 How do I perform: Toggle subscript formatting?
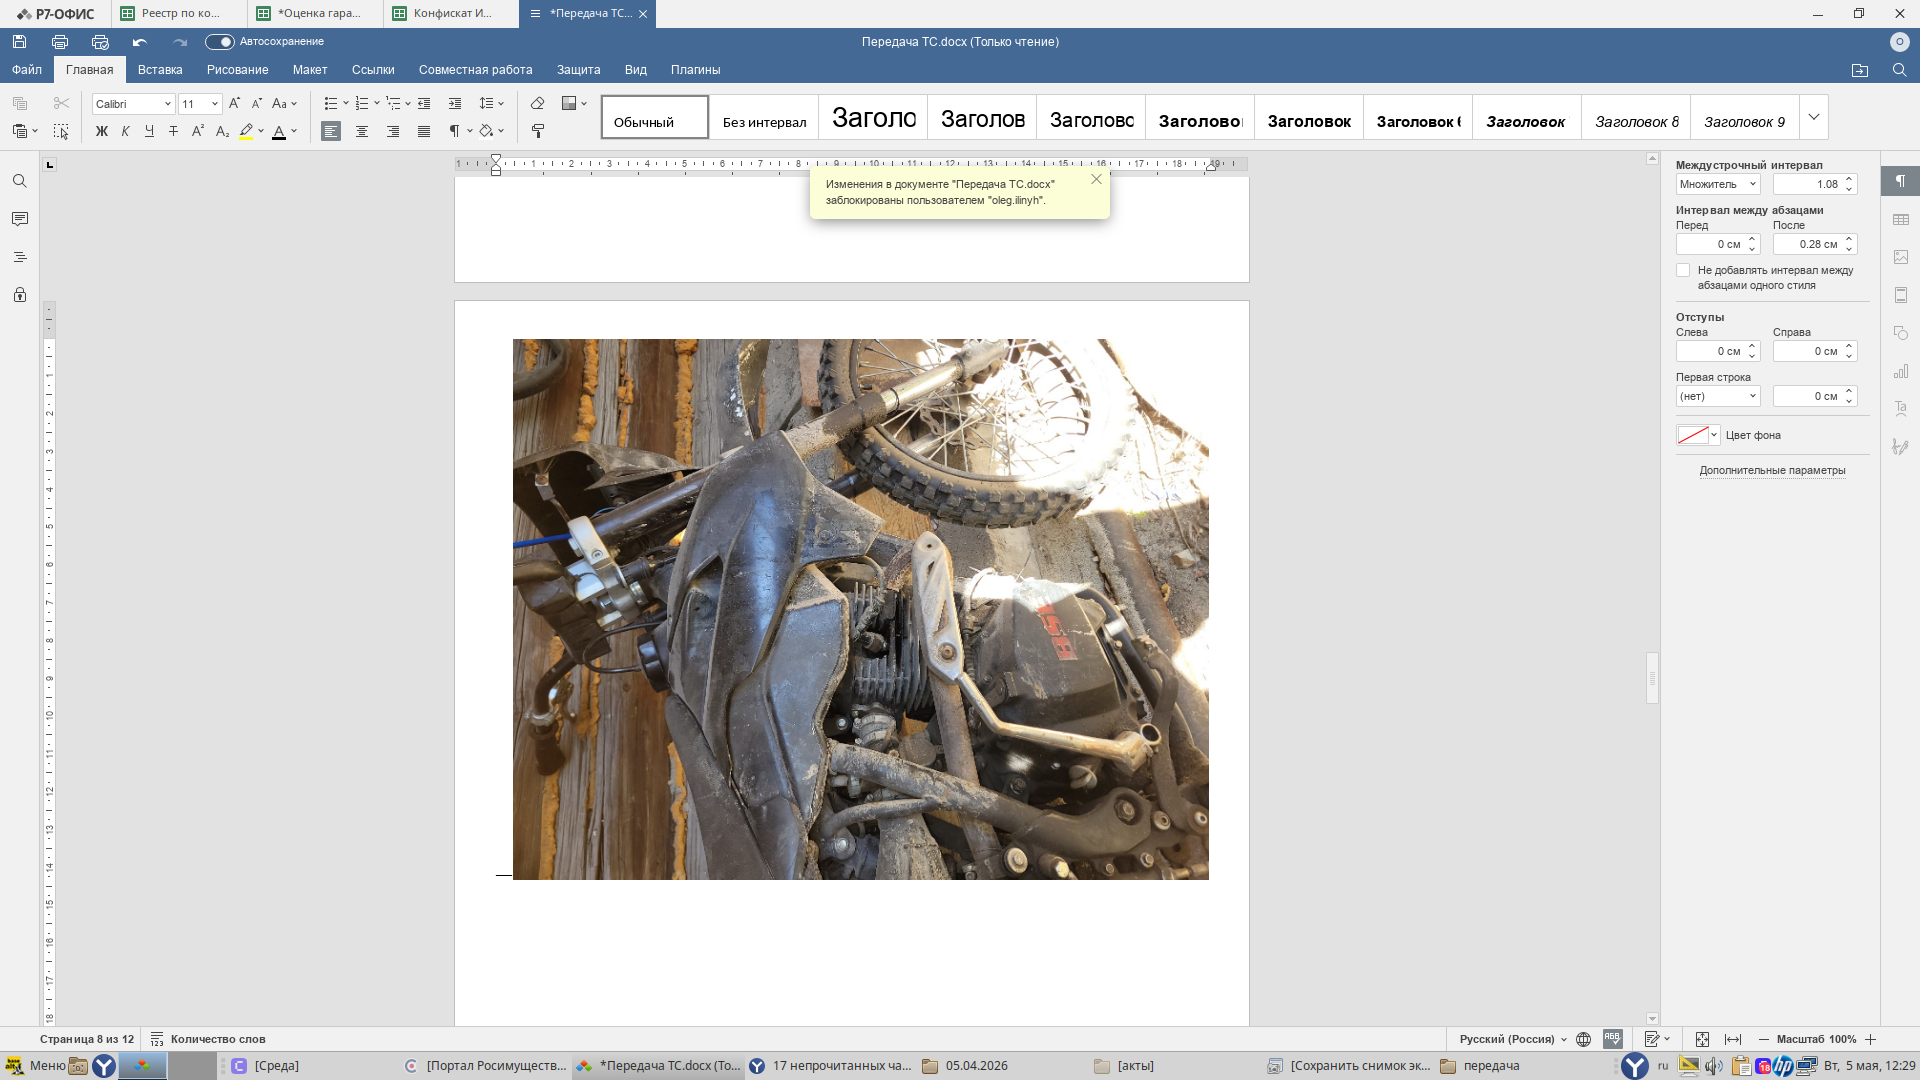(222, 131)
